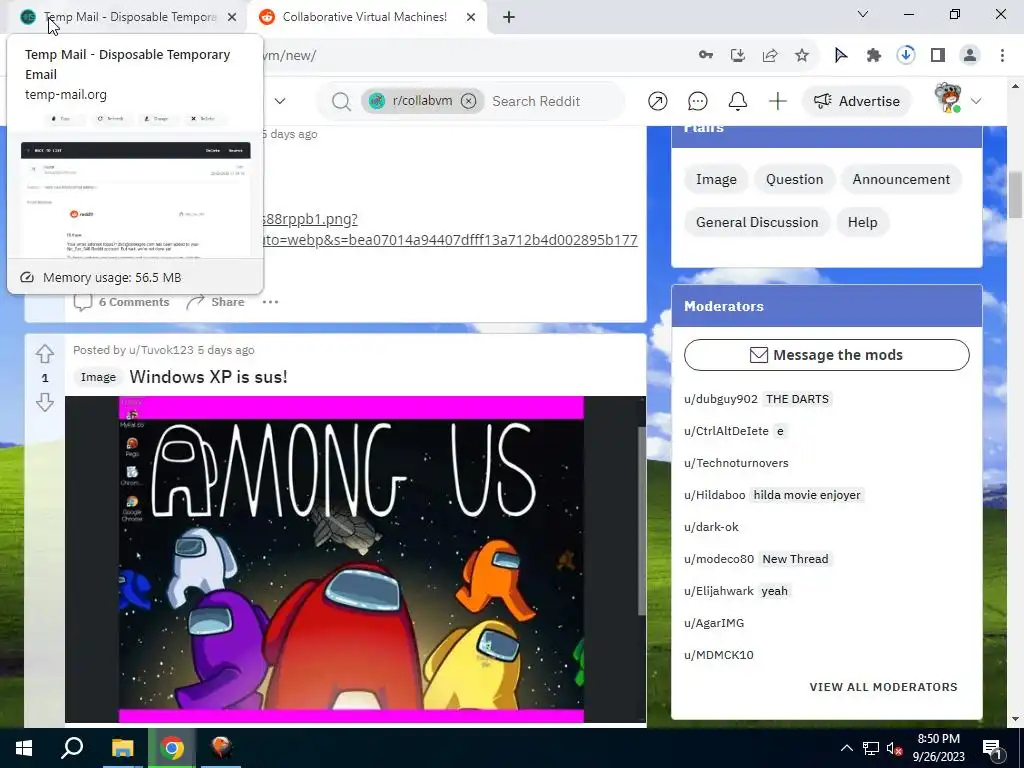Open moderator u/dubguy902 profile
Viewport: 1024px width, 768px height.
(721, 399)
